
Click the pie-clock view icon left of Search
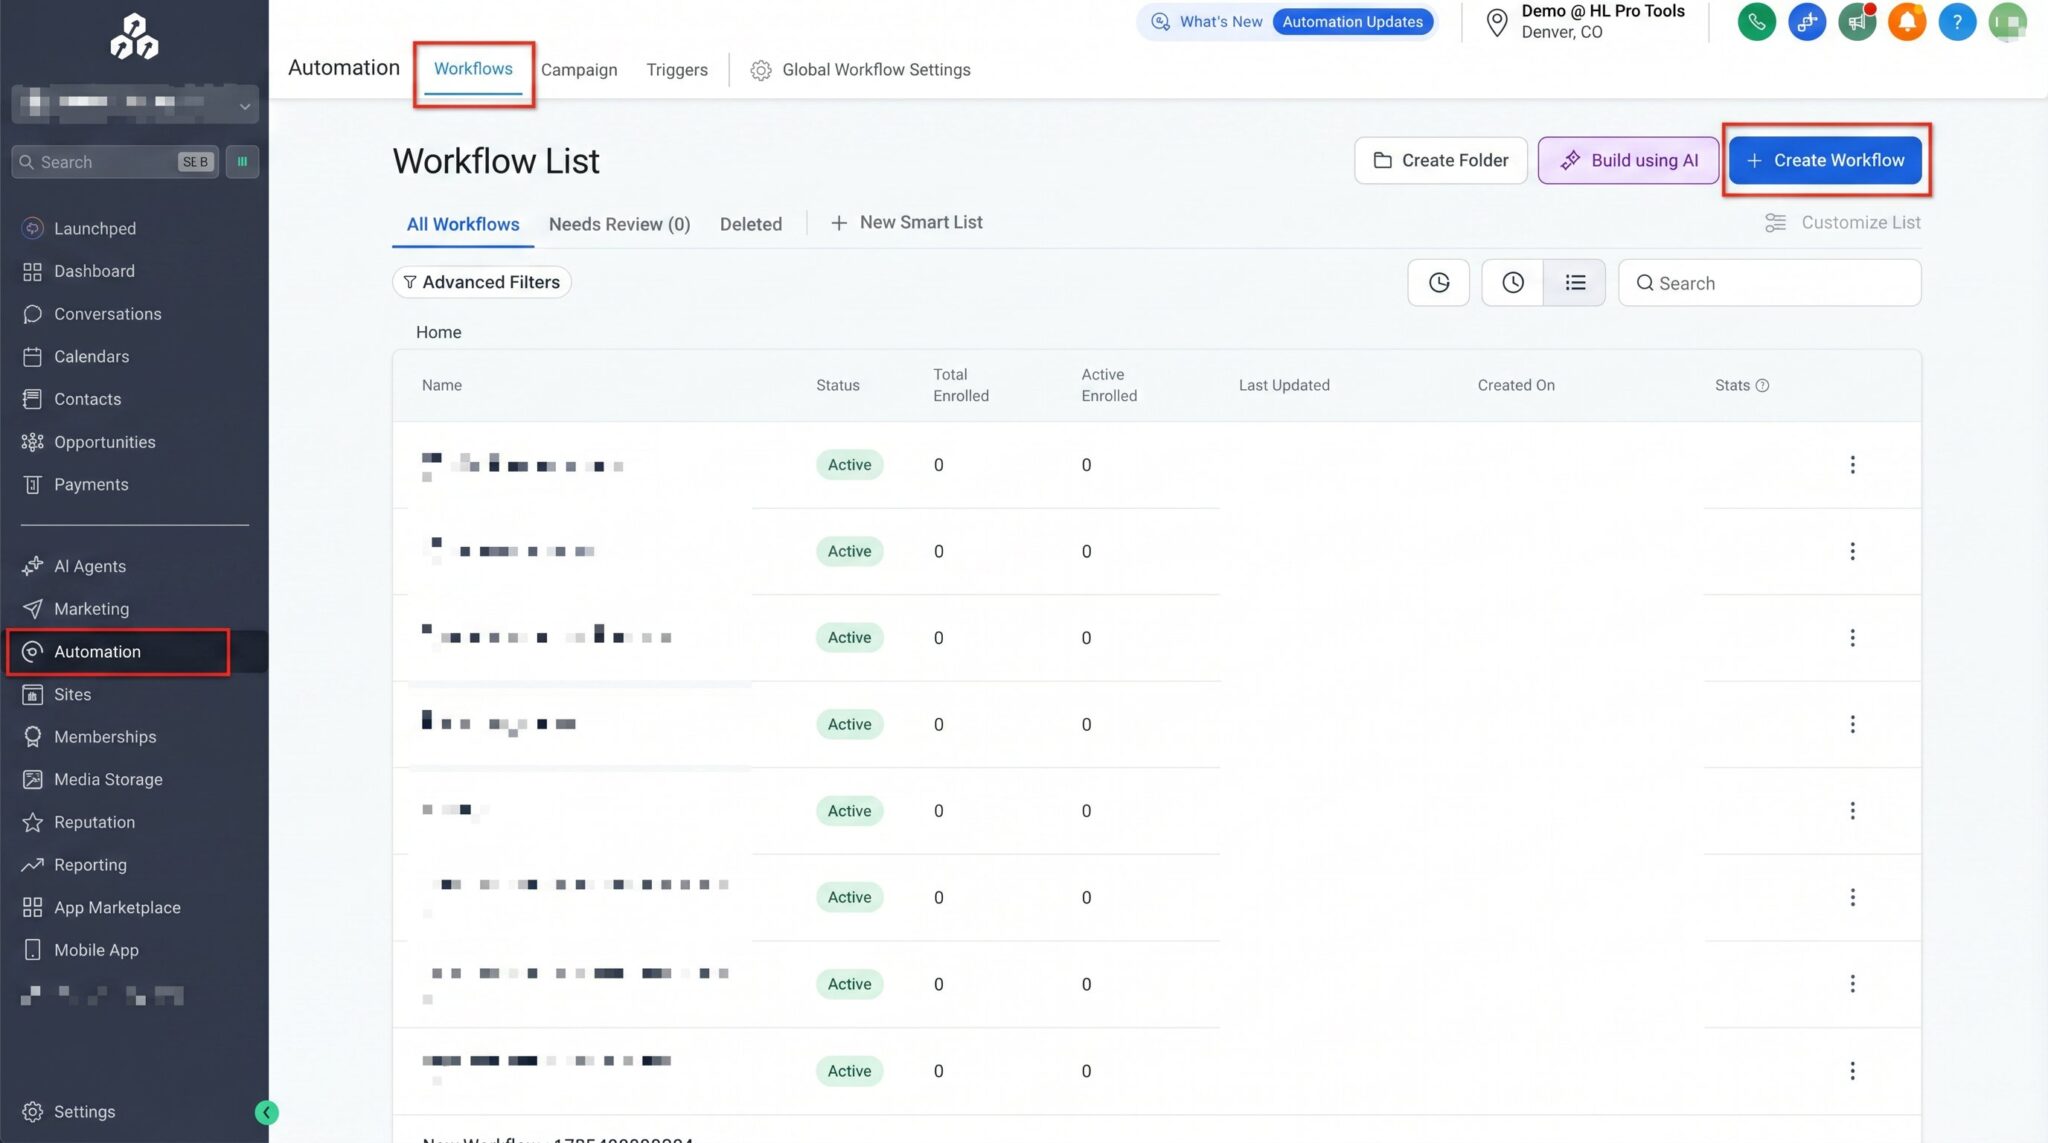(1438, 283)
